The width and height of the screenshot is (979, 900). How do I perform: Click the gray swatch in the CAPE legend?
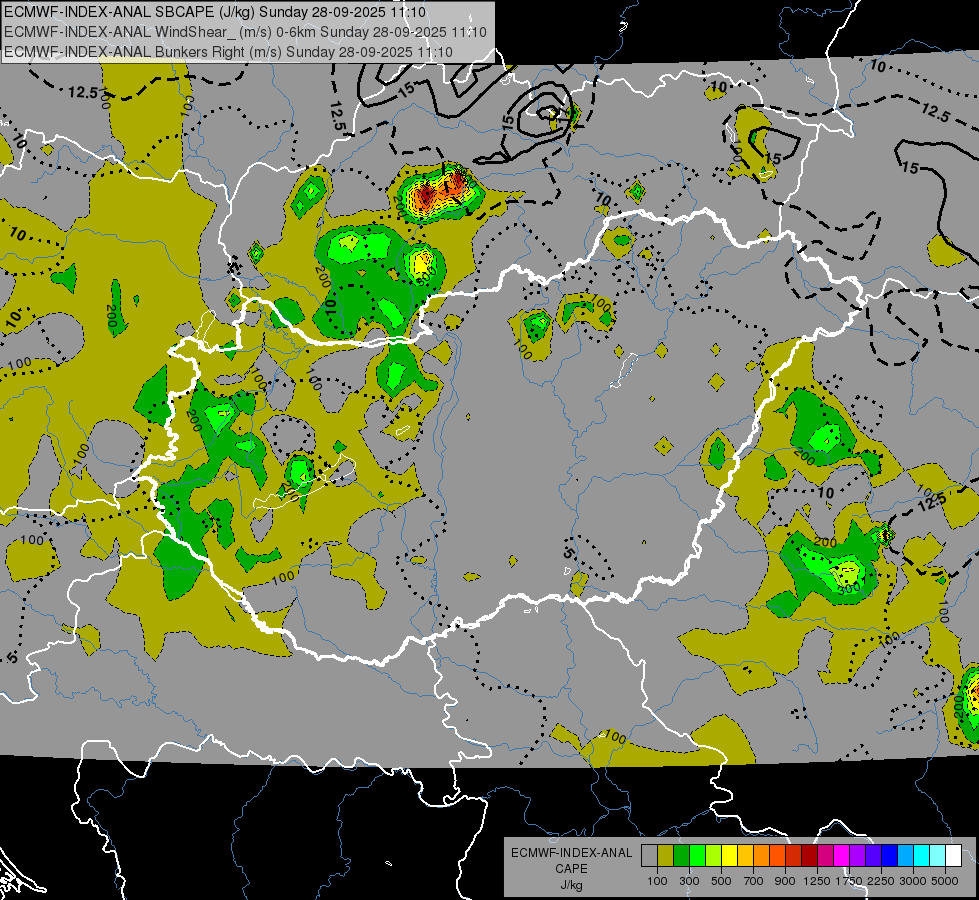tap(649, 856)
